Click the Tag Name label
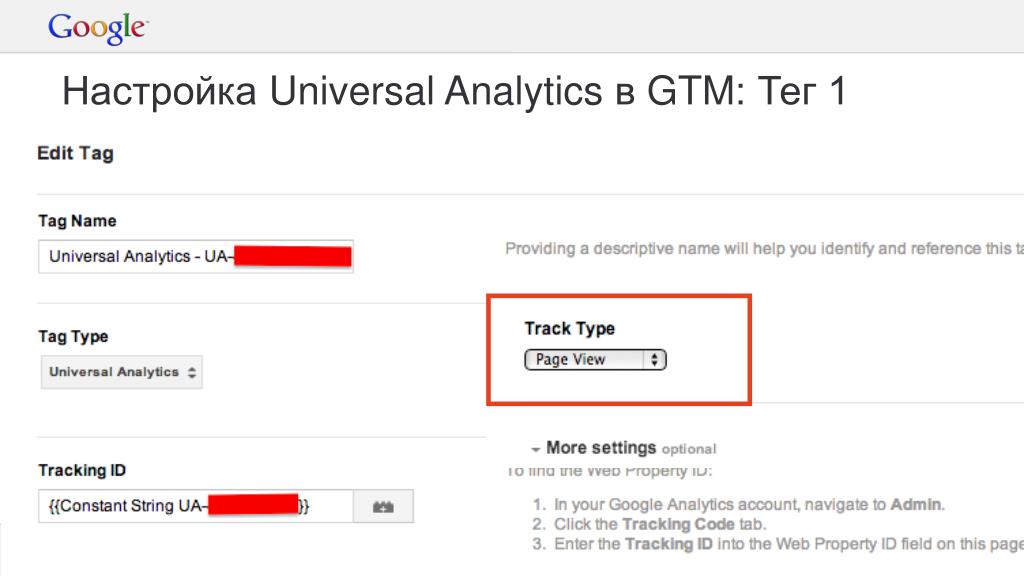The height and width of the screenshot is (576, 1024). 77,221
